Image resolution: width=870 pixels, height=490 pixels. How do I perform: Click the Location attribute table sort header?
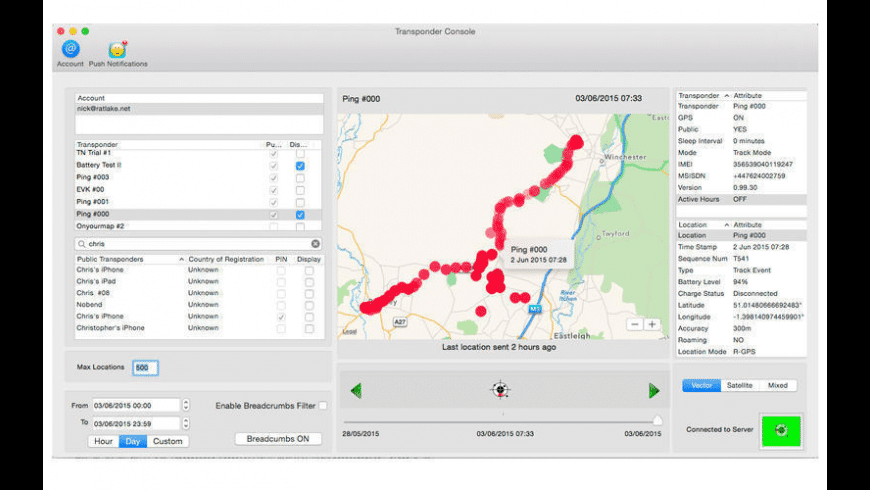click(703, 225)
